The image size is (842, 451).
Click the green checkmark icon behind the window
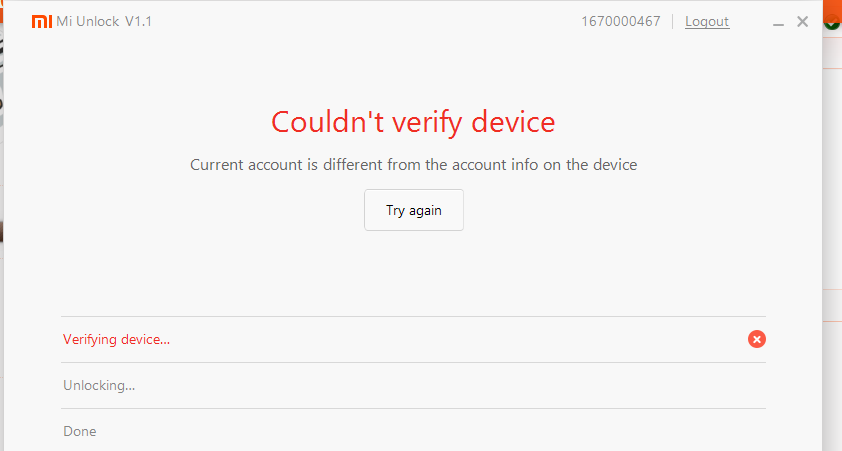(x=832, y=22)
